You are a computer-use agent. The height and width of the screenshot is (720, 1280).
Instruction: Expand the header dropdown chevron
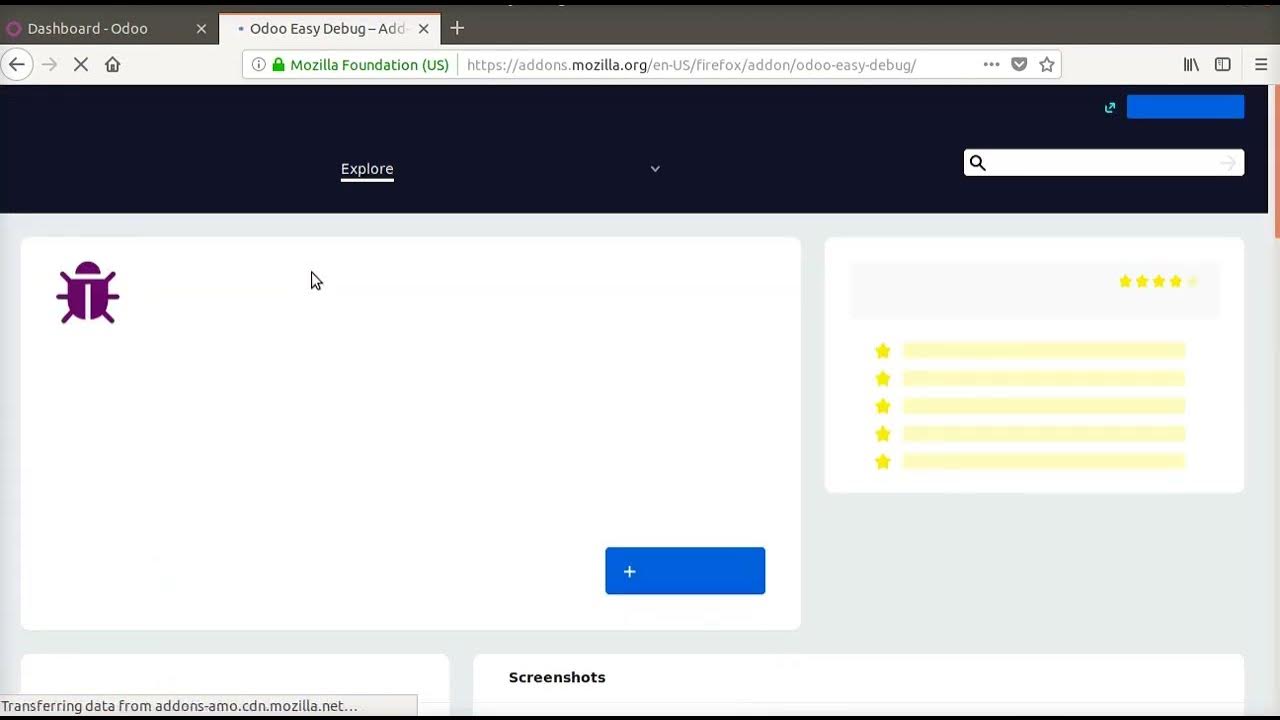click(x=655, y=169)
